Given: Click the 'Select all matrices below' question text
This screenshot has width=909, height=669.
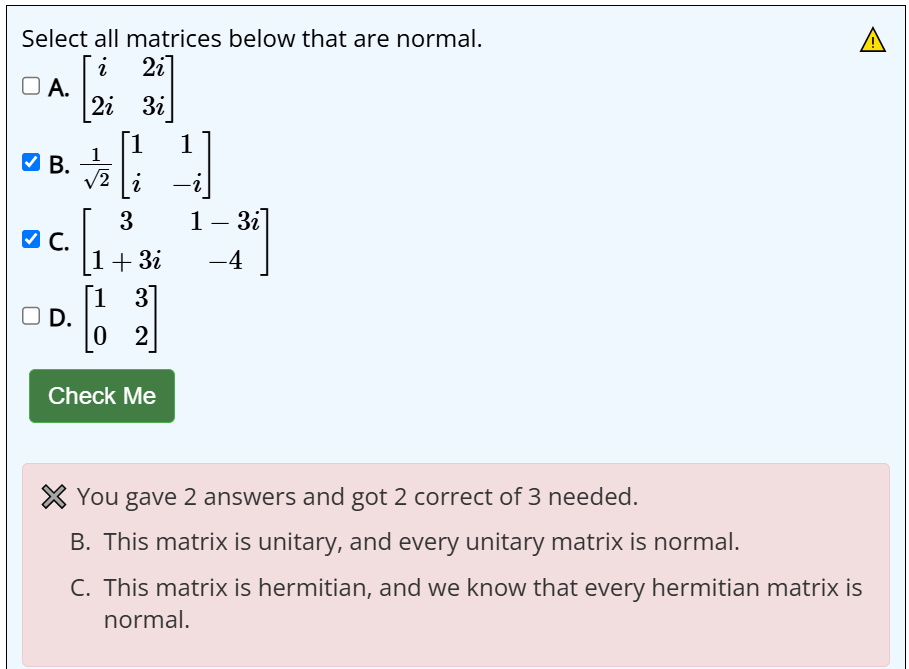Looking at the screenshot, I should pyautogui.click(x=252, y=39).
